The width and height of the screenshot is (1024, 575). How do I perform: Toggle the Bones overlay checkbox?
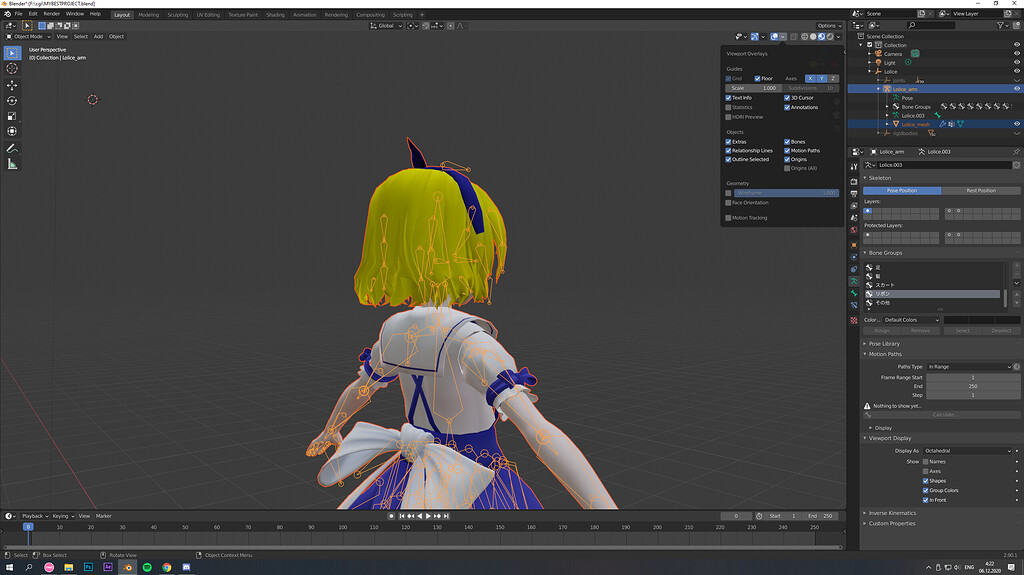[787, 142]
